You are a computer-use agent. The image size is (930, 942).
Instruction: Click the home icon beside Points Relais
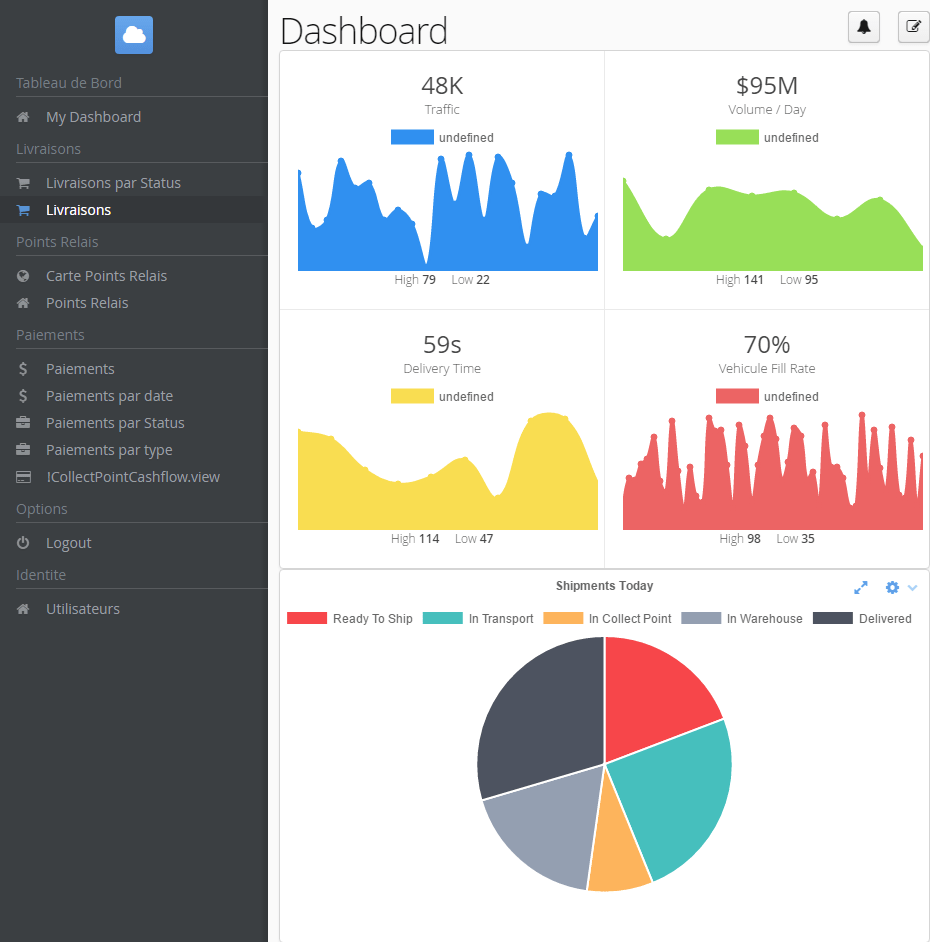(x=23, y=303)
